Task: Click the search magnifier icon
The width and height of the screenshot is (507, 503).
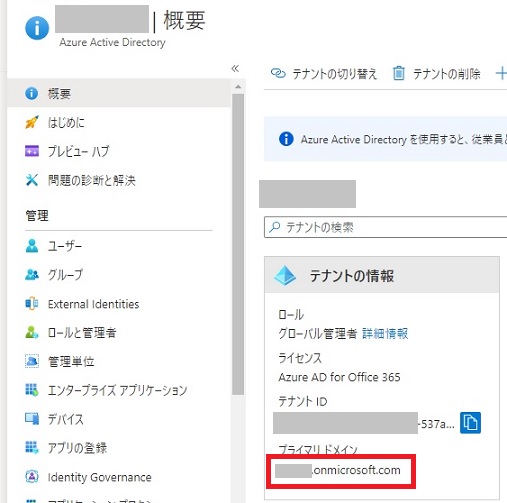Action: (274, 227)
